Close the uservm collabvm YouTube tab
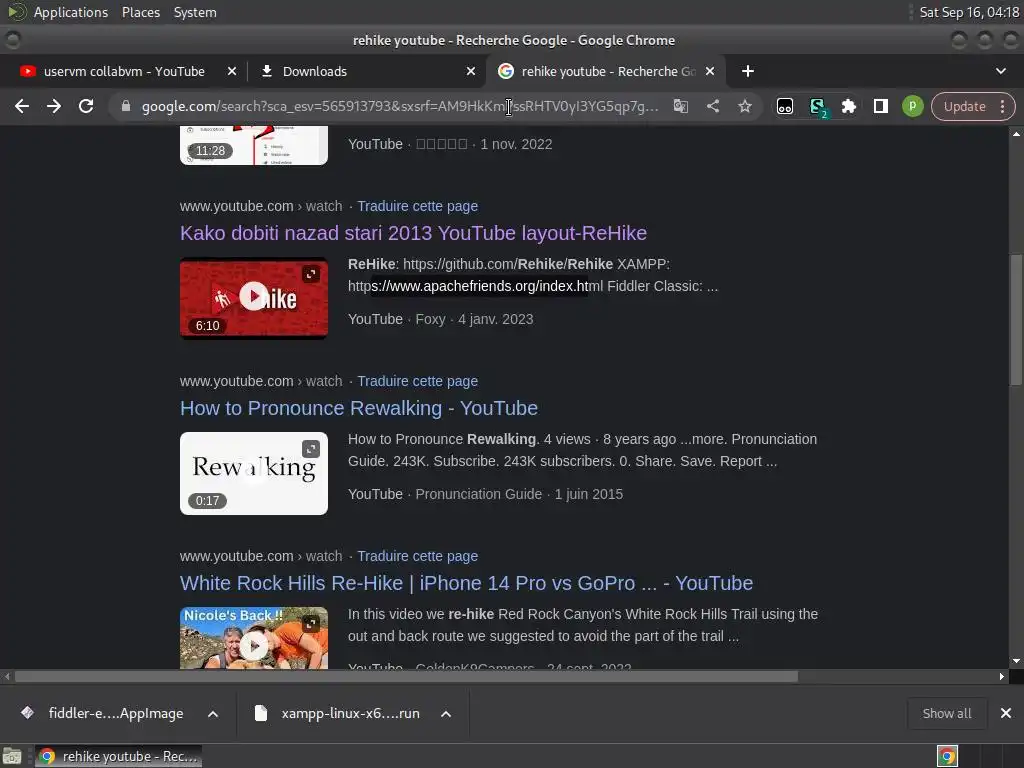 [x=231, y=71]
